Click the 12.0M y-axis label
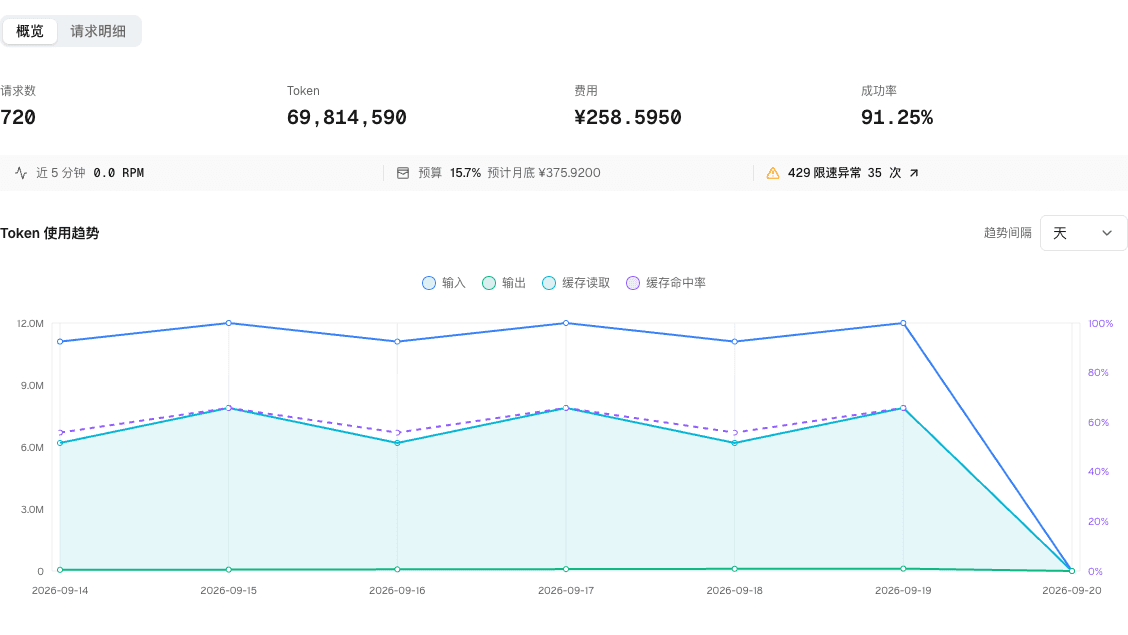Image resolution: width=1128 pixels, height=635 pixels. pyautogui.click(x=30, y=324)
